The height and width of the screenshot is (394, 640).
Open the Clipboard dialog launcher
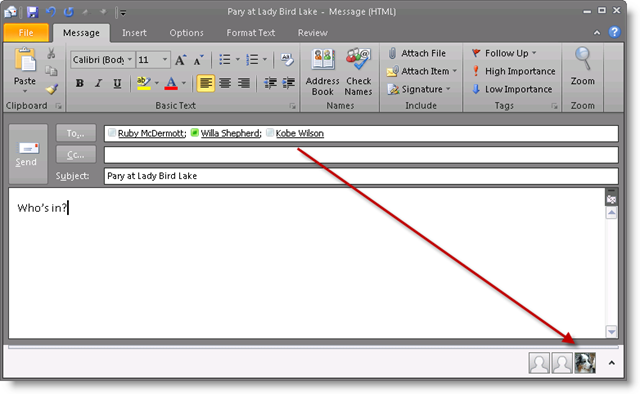pyautogui.click(x=59, y=106)
